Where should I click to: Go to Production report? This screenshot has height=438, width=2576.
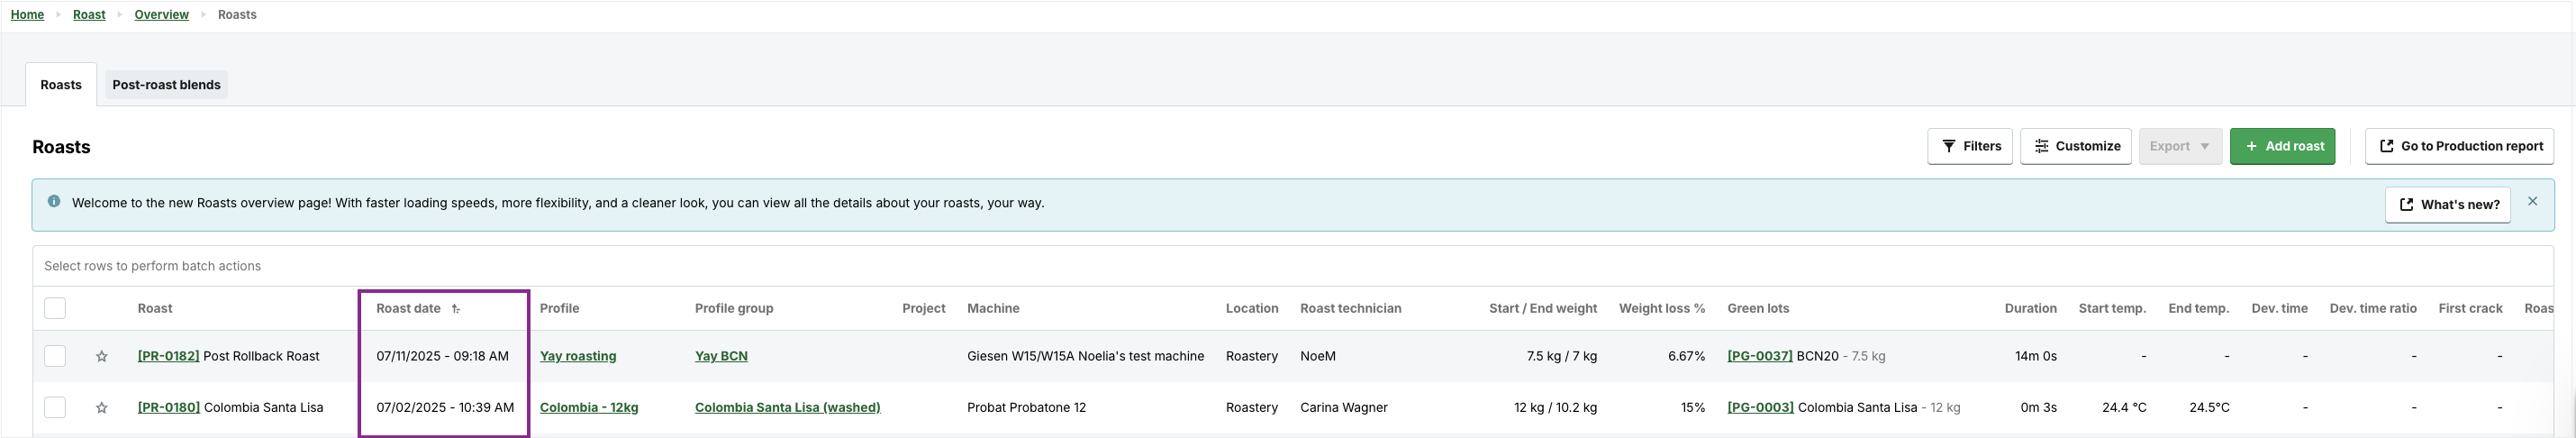[x=2459, y=146]
